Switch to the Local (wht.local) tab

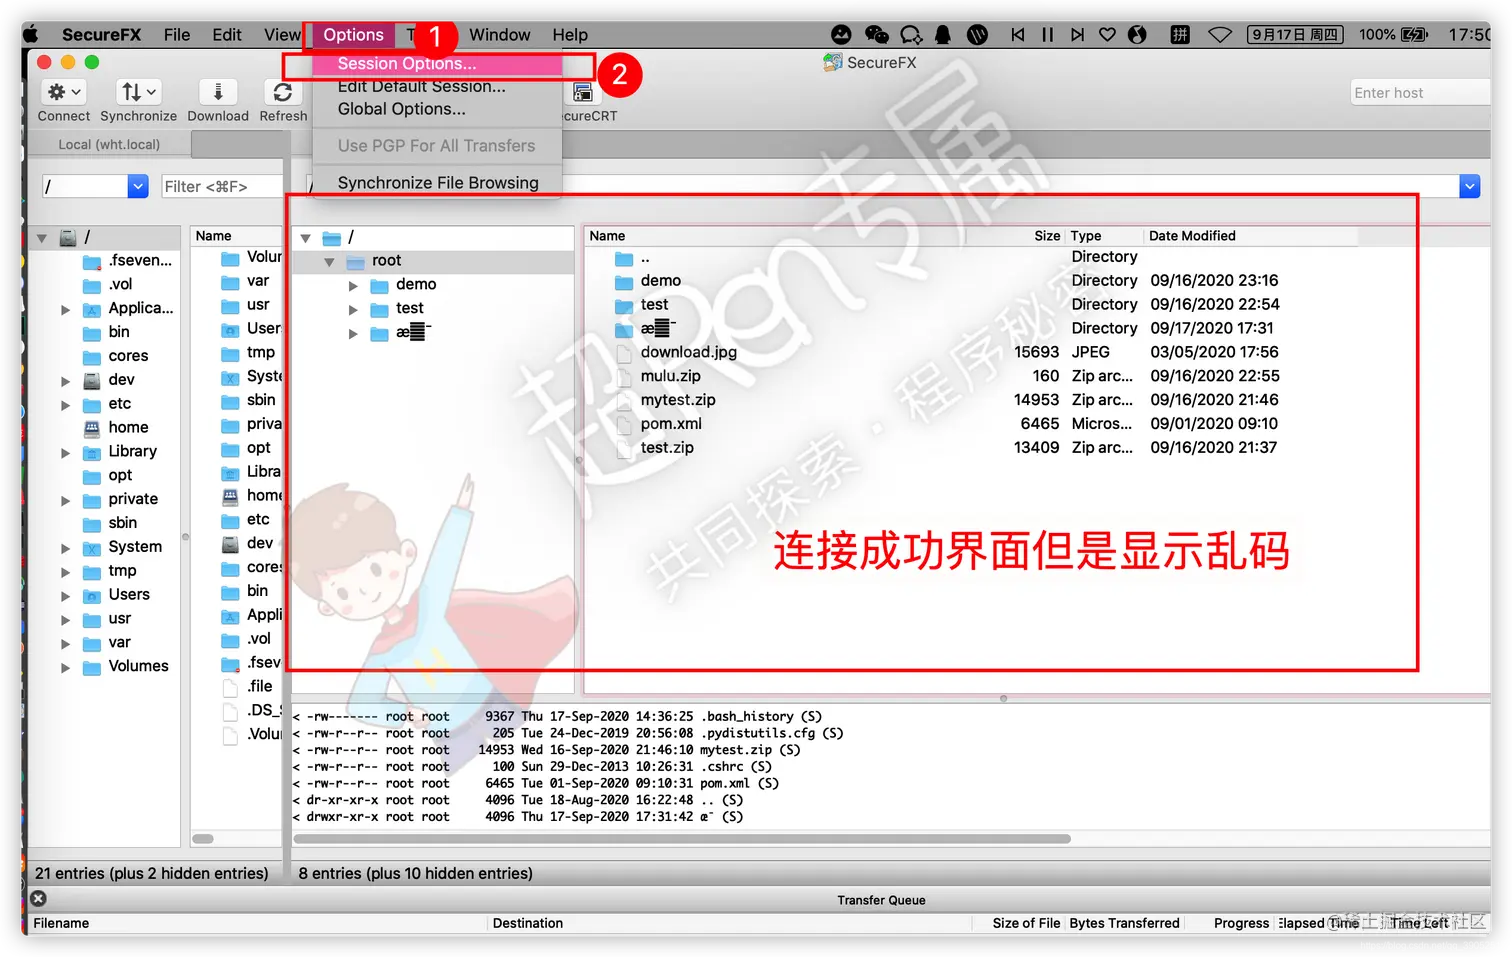pyautogui.click(x=109, y=144)
